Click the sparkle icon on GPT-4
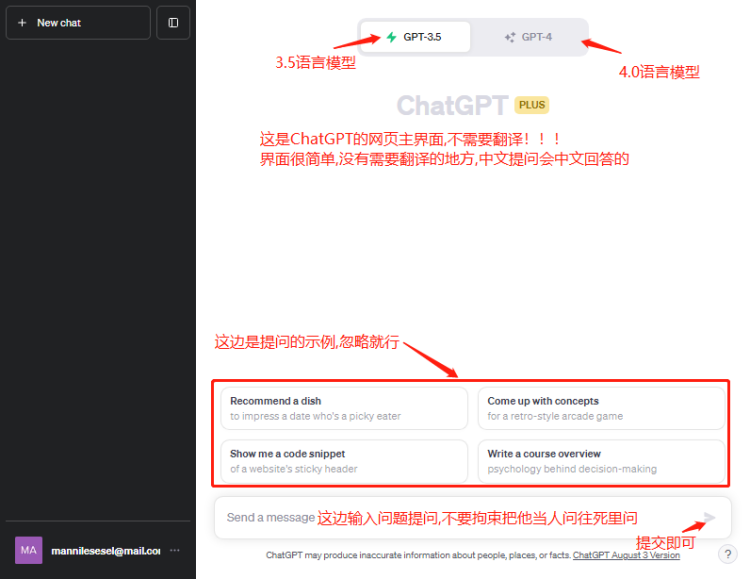The image size is (750, 579). coord(510,37)
